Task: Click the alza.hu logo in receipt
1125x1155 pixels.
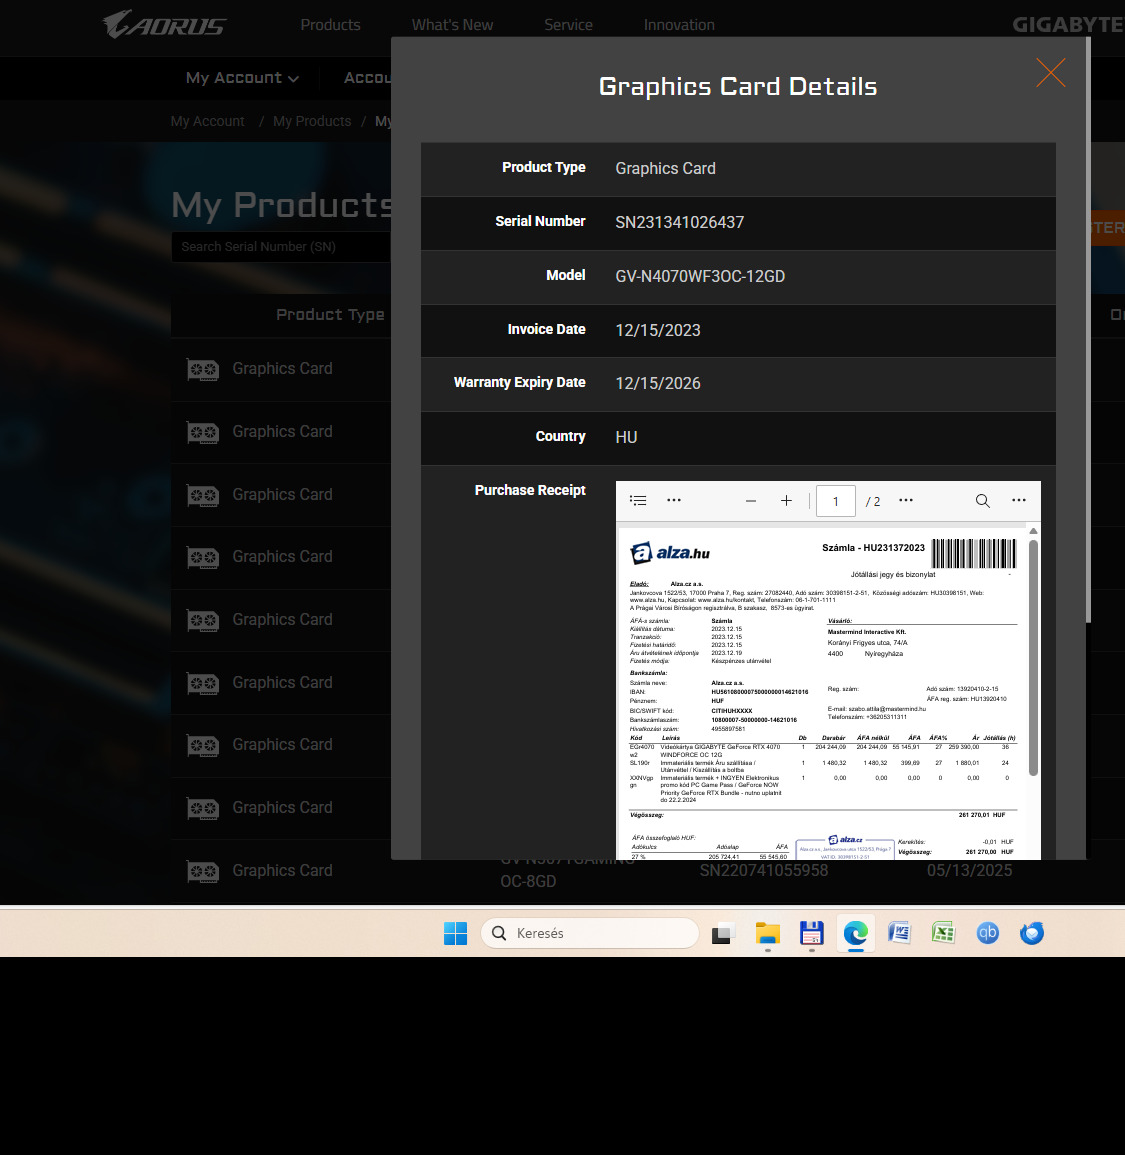Action: [x=670, y=552]
